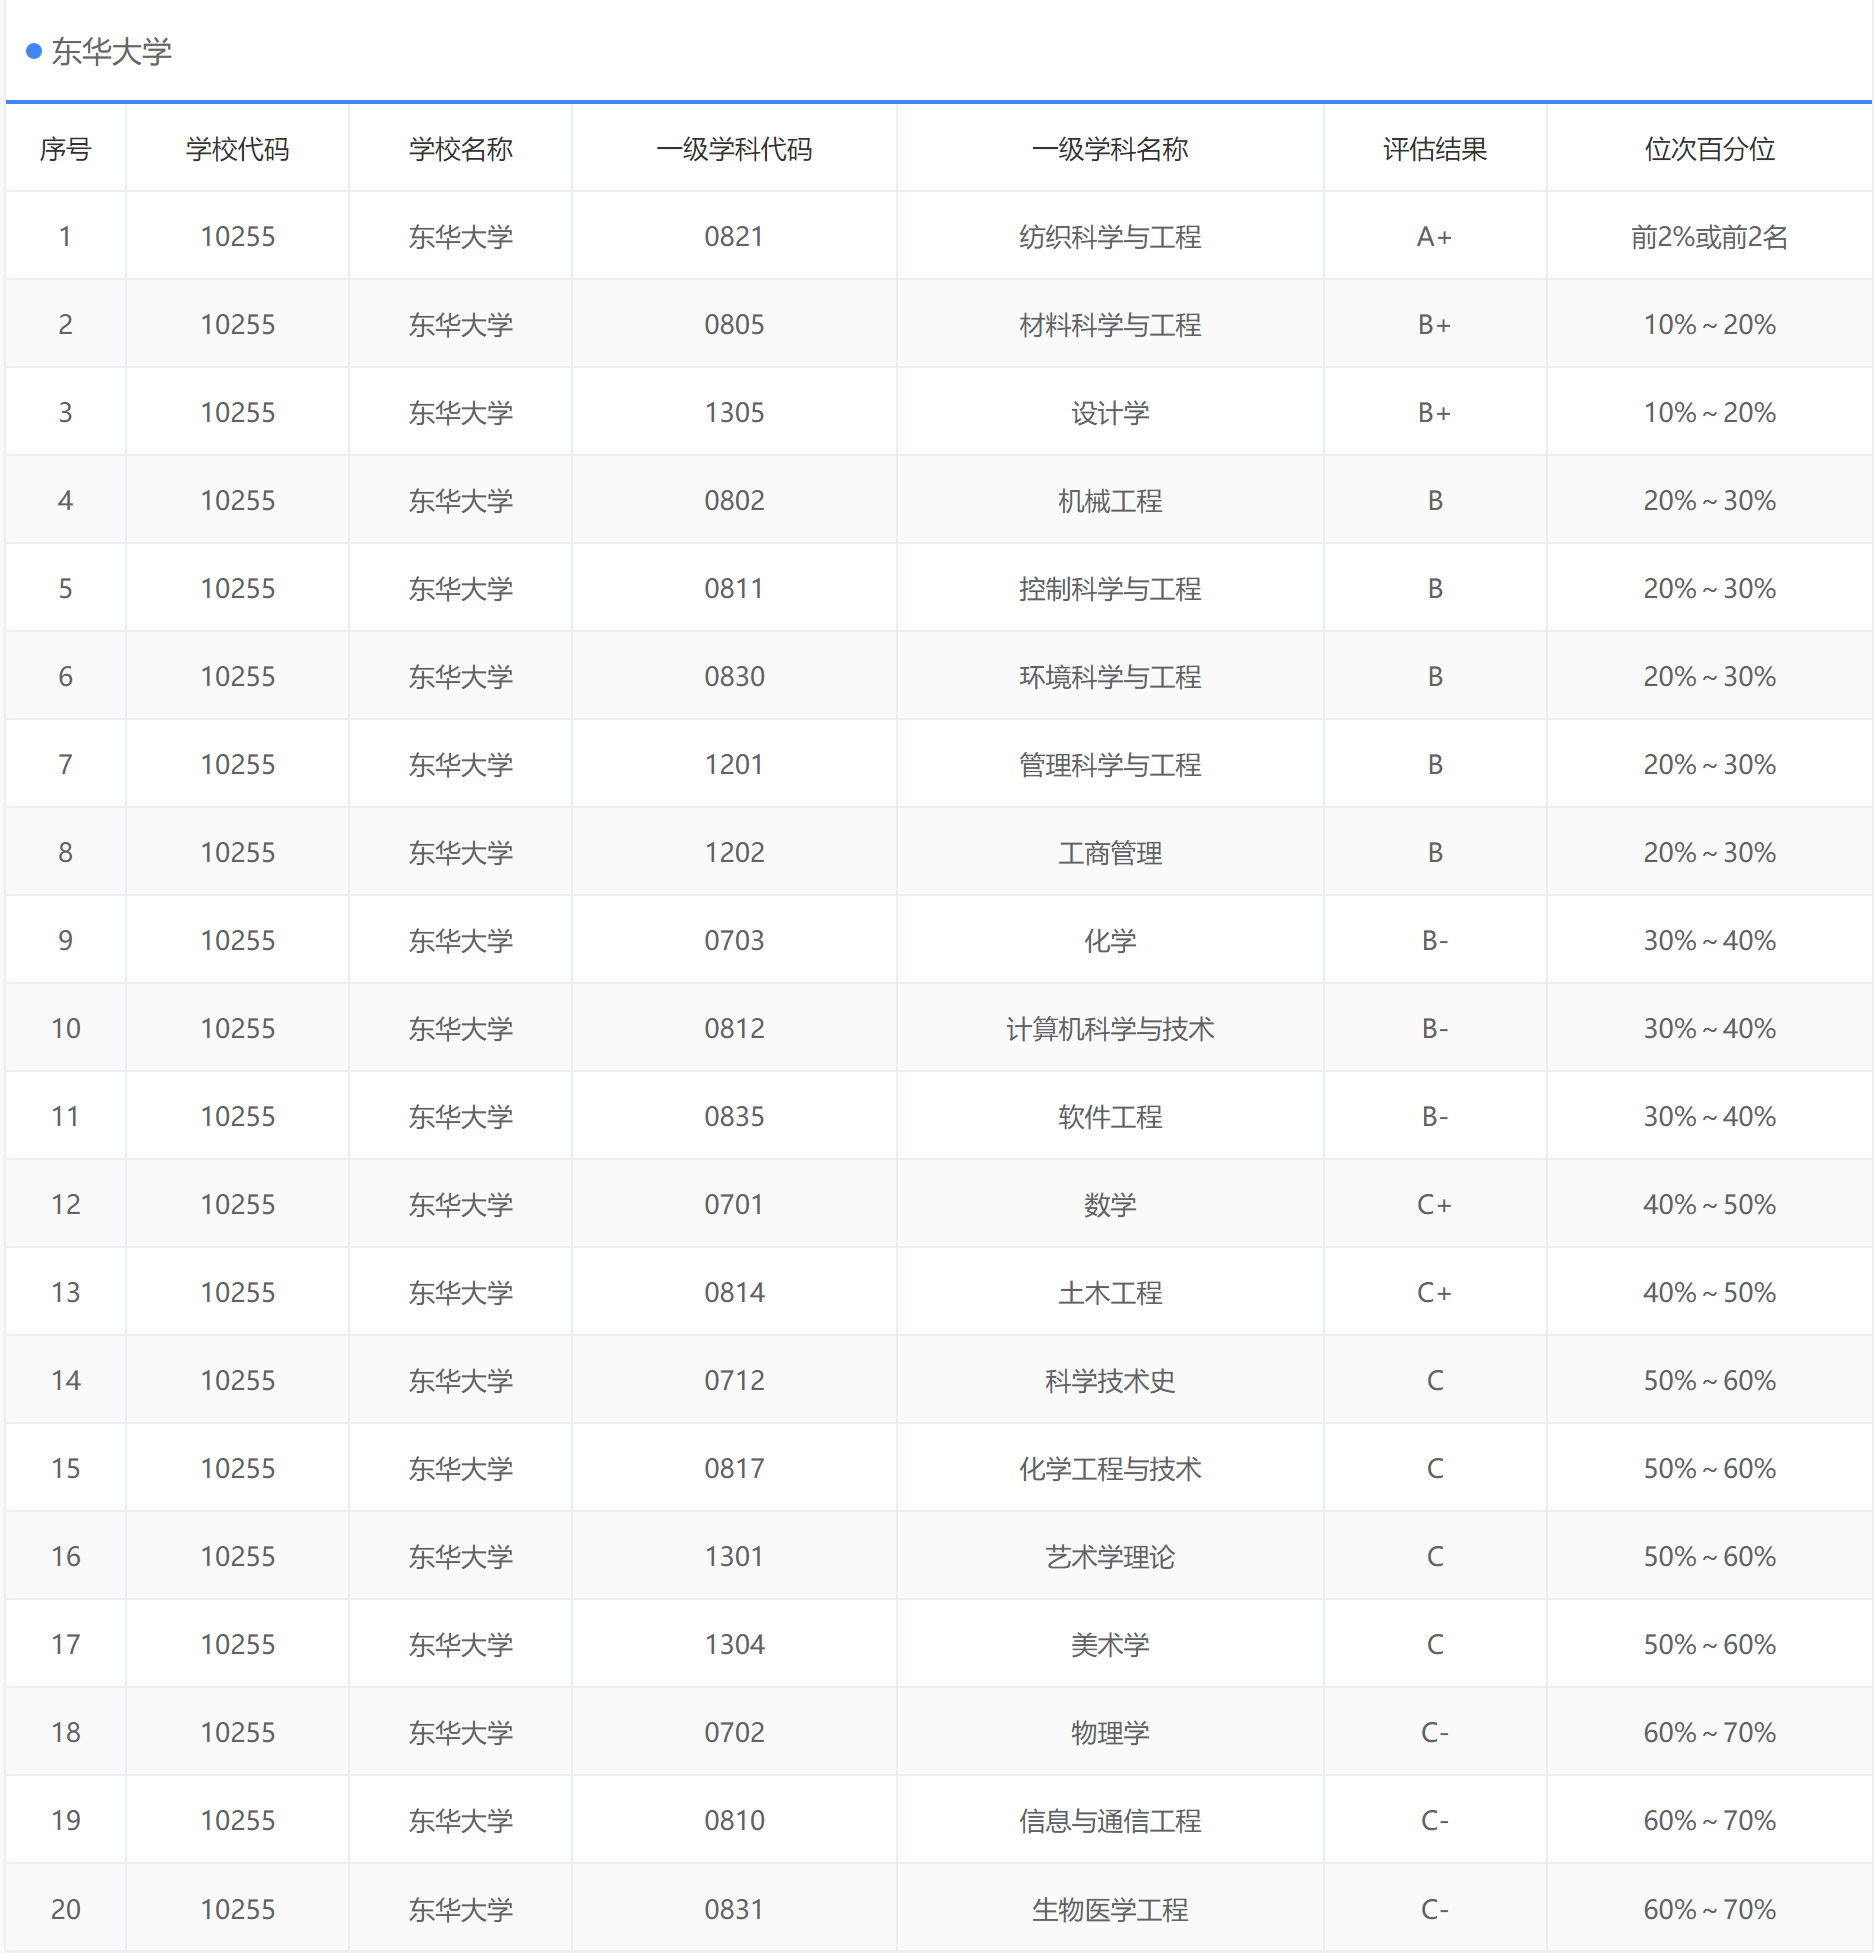Image resolution: width=1874 pixels, height=1953 pixels.
Task: Click subject code 1201
Action: coord(734,765)
